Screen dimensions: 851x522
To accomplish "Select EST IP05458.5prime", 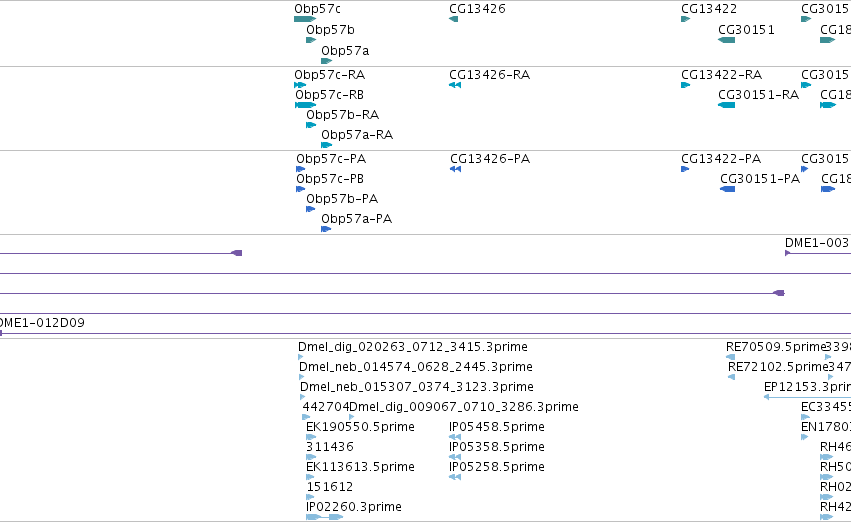I will click(497, 427).
